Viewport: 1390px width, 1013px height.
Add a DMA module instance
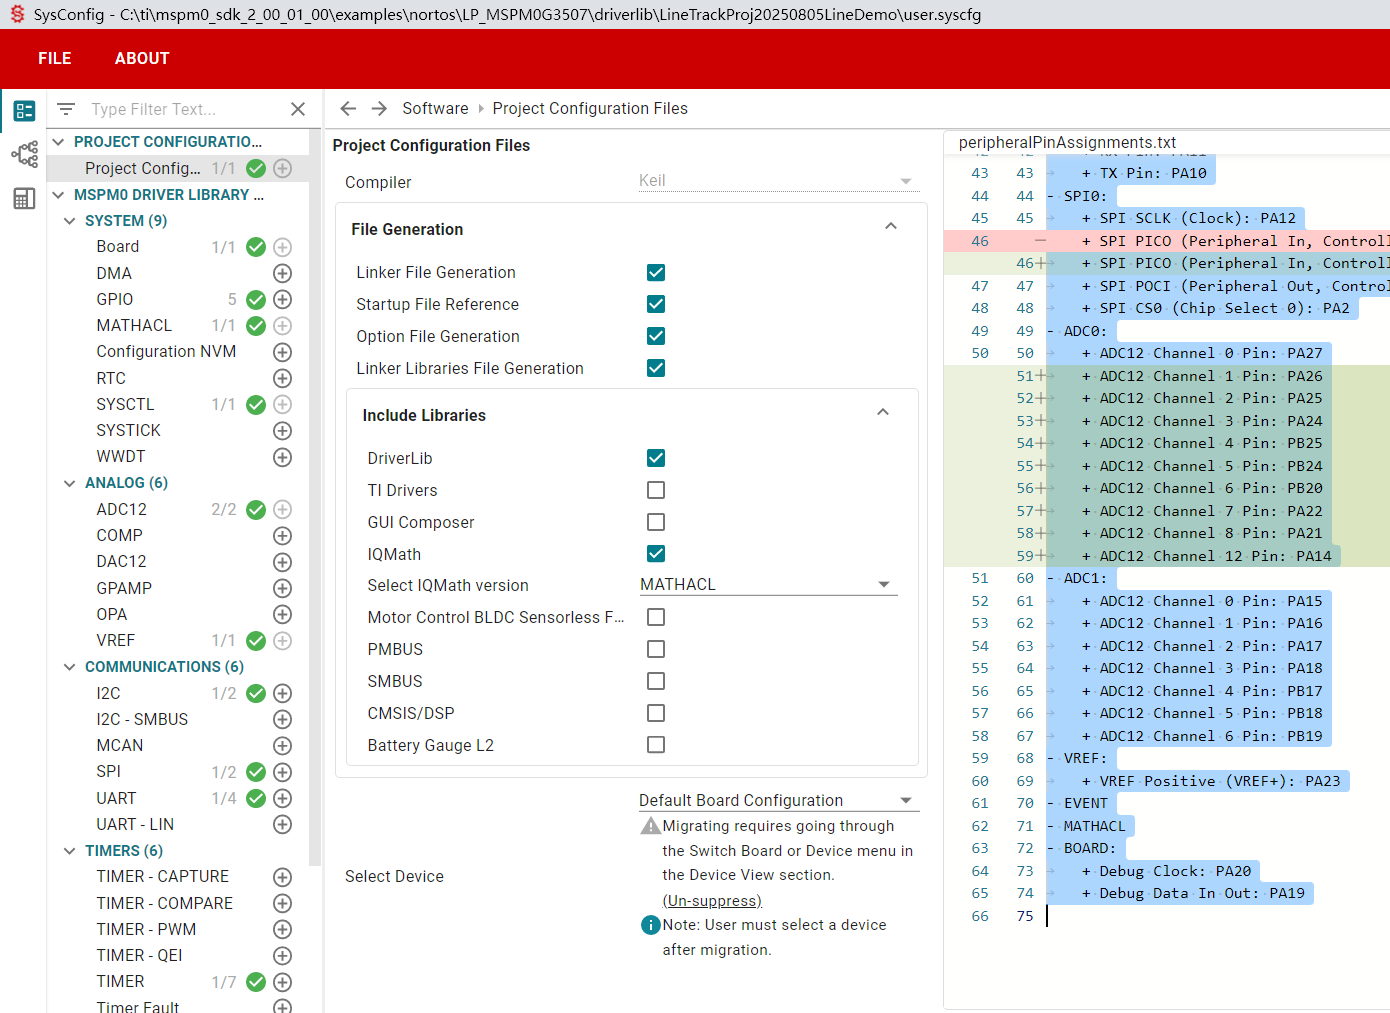283,273
